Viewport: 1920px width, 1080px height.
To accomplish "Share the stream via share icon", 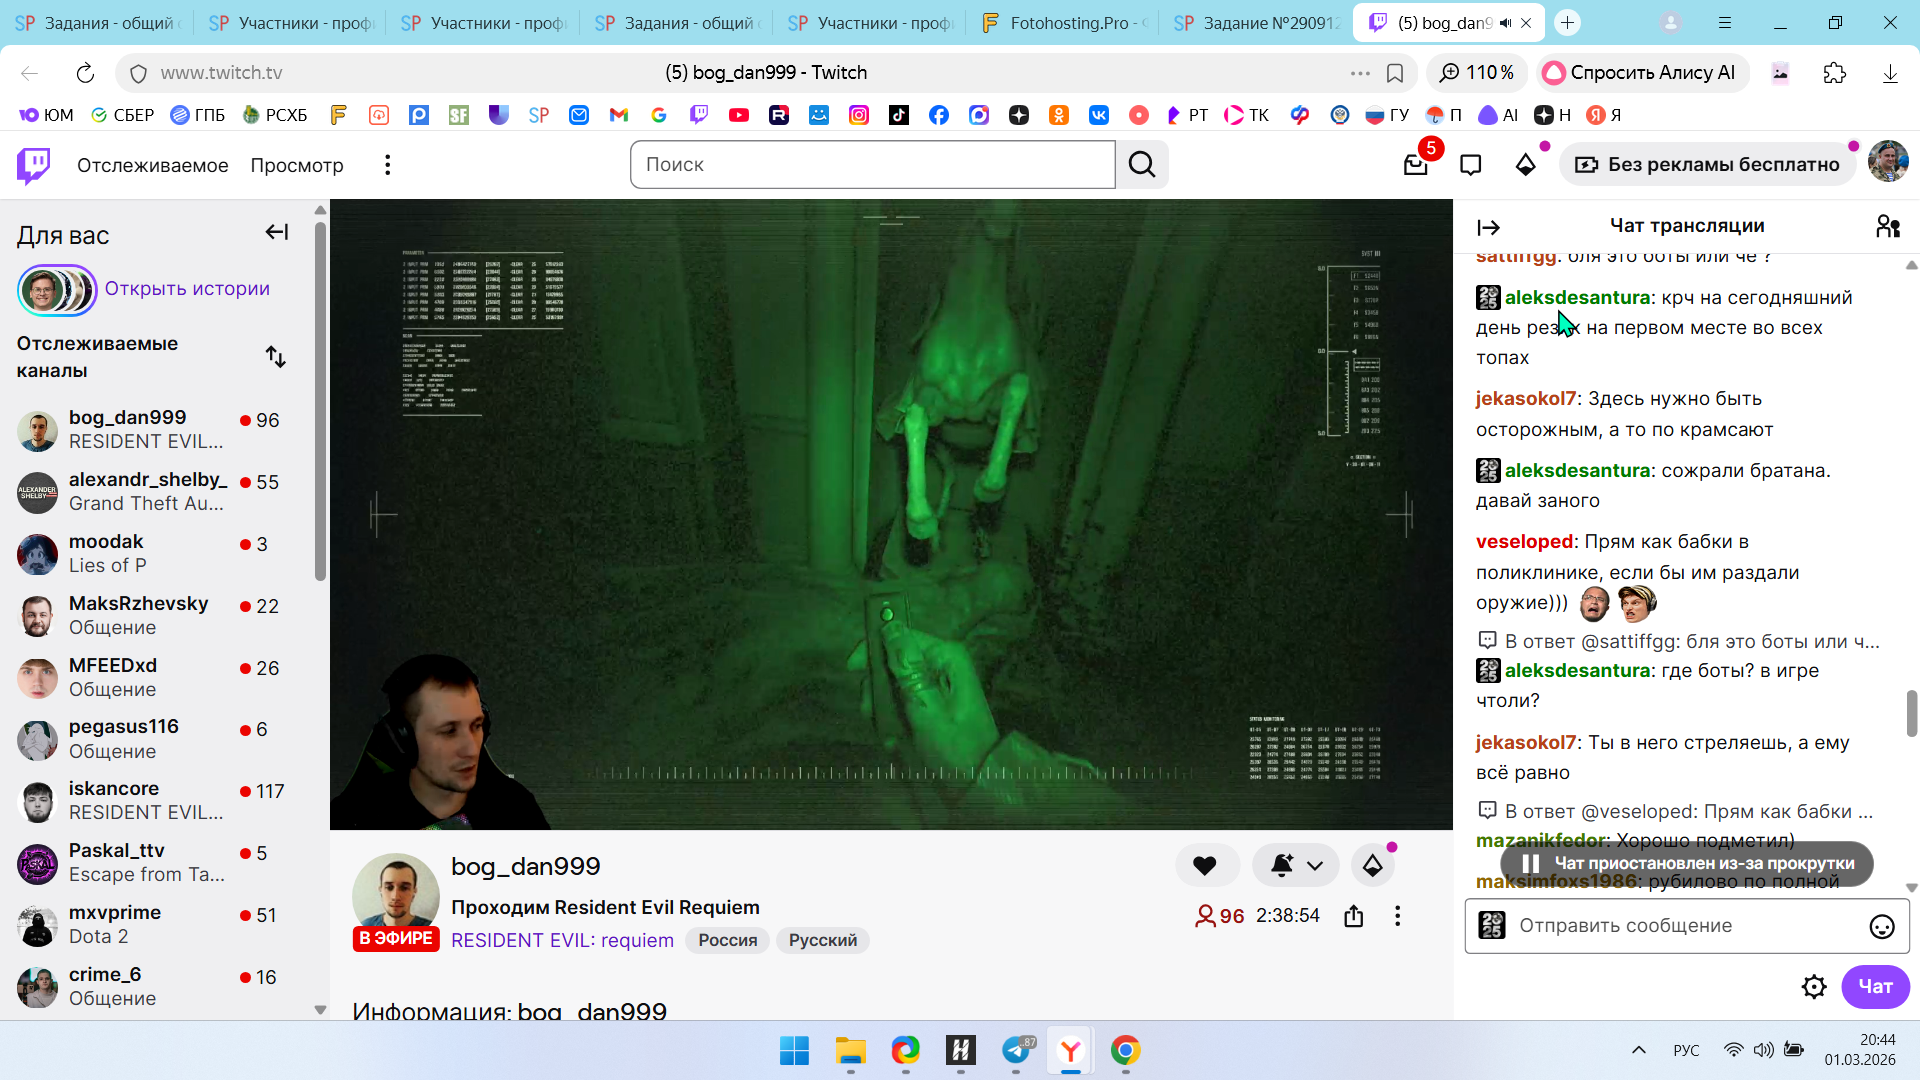I will (1353, 916).
